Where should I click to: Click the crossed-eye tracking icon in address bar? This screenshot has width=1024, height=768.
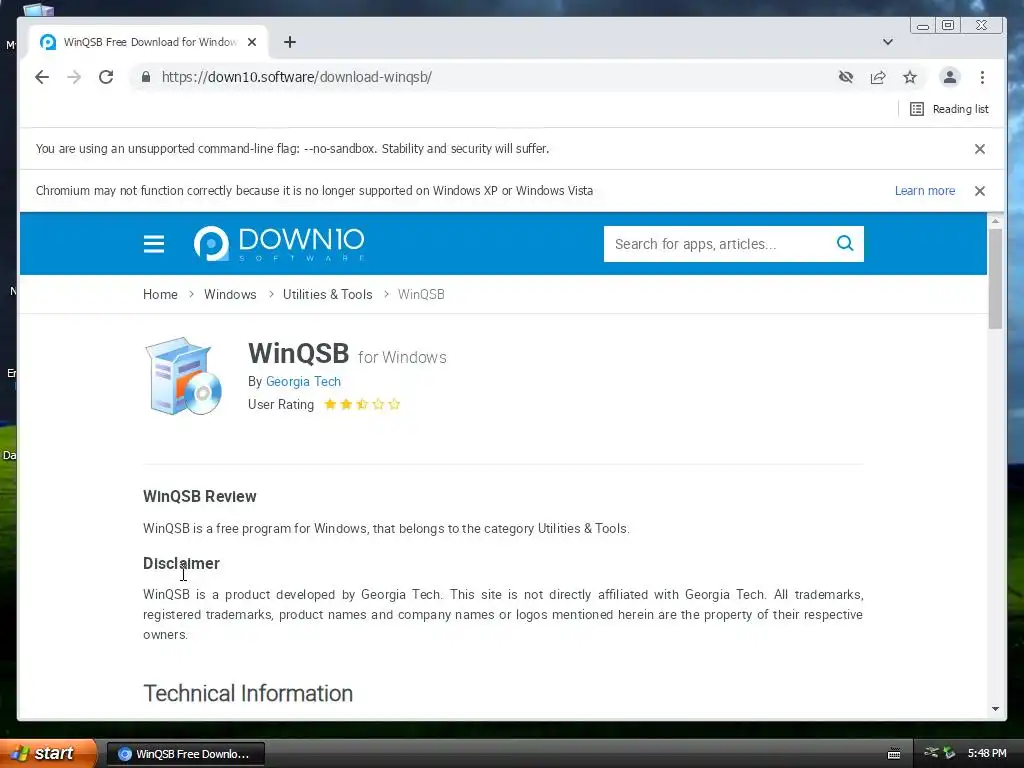[846, 77]
